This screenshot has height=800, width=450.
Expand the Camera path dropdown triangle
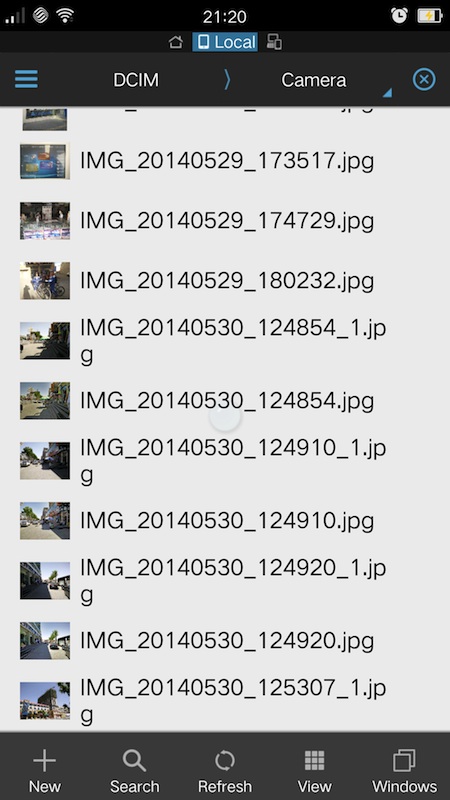tap(387, 92)
